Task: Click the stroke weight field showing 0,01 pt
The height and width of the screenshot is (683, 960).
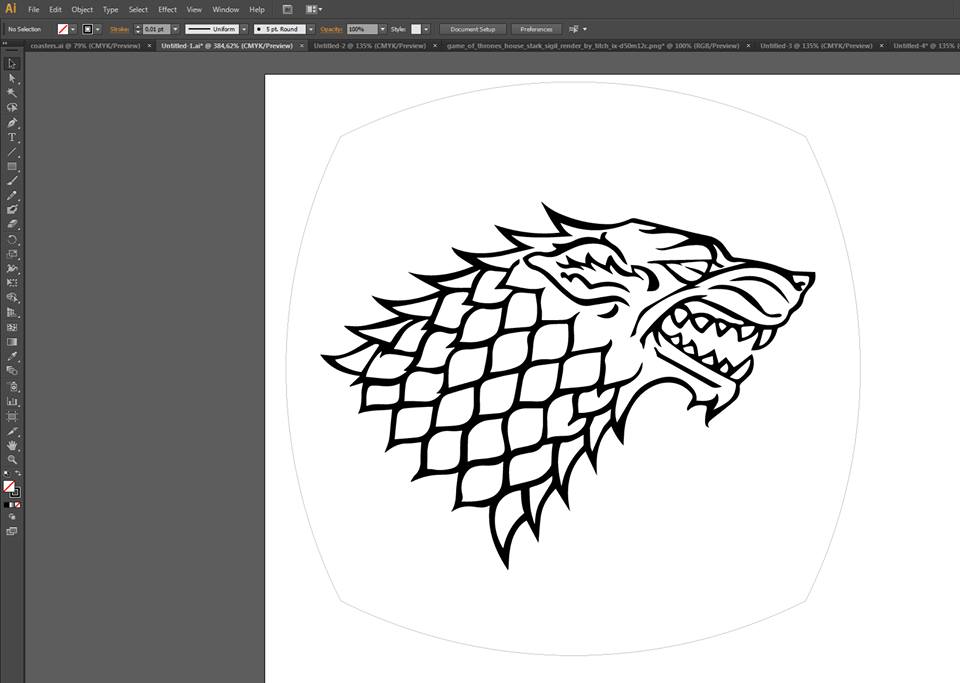Action: [156, 29]
